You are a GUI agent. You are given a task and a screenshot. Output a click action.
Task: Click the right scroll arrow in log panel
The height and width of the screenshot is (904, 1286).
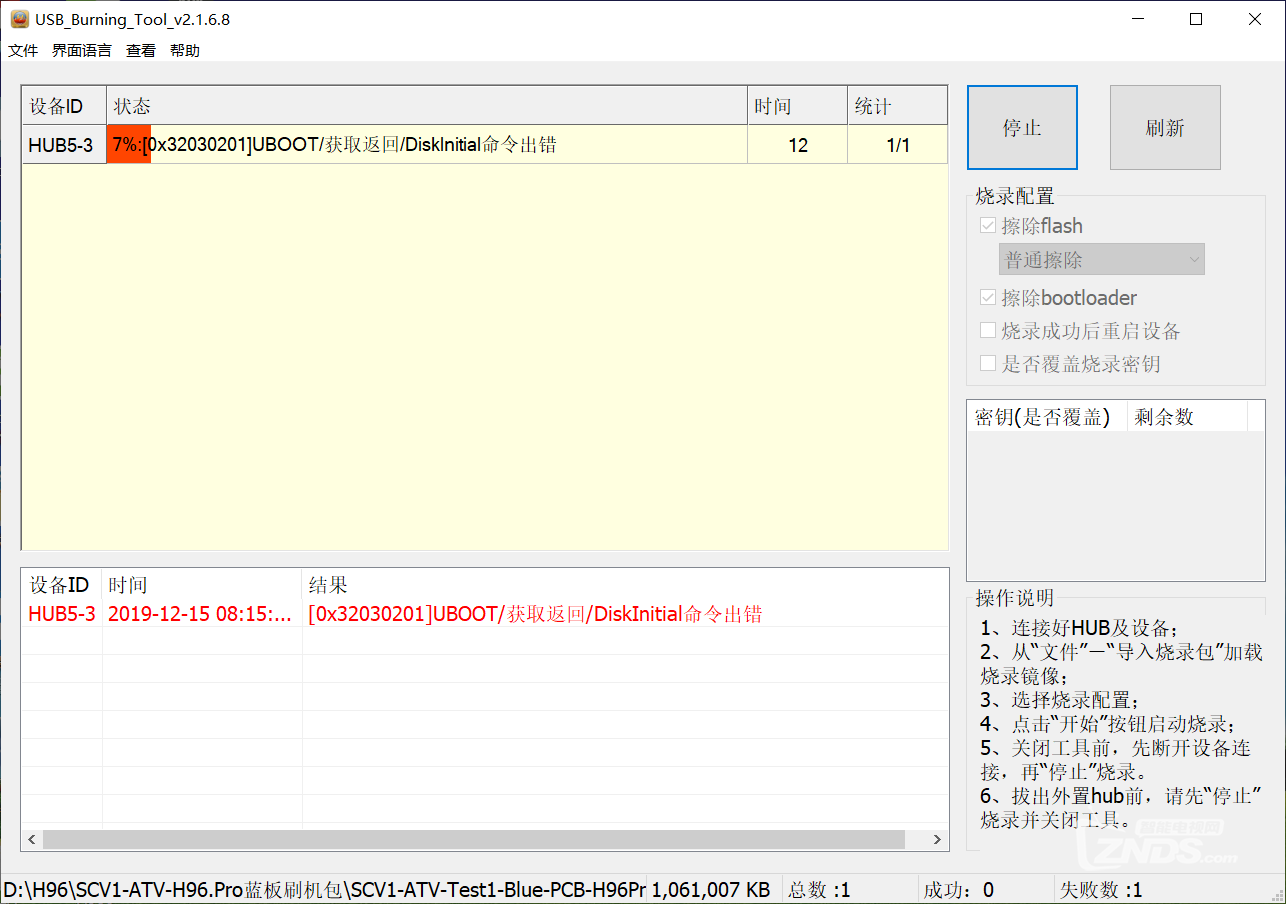pos(937,840)
